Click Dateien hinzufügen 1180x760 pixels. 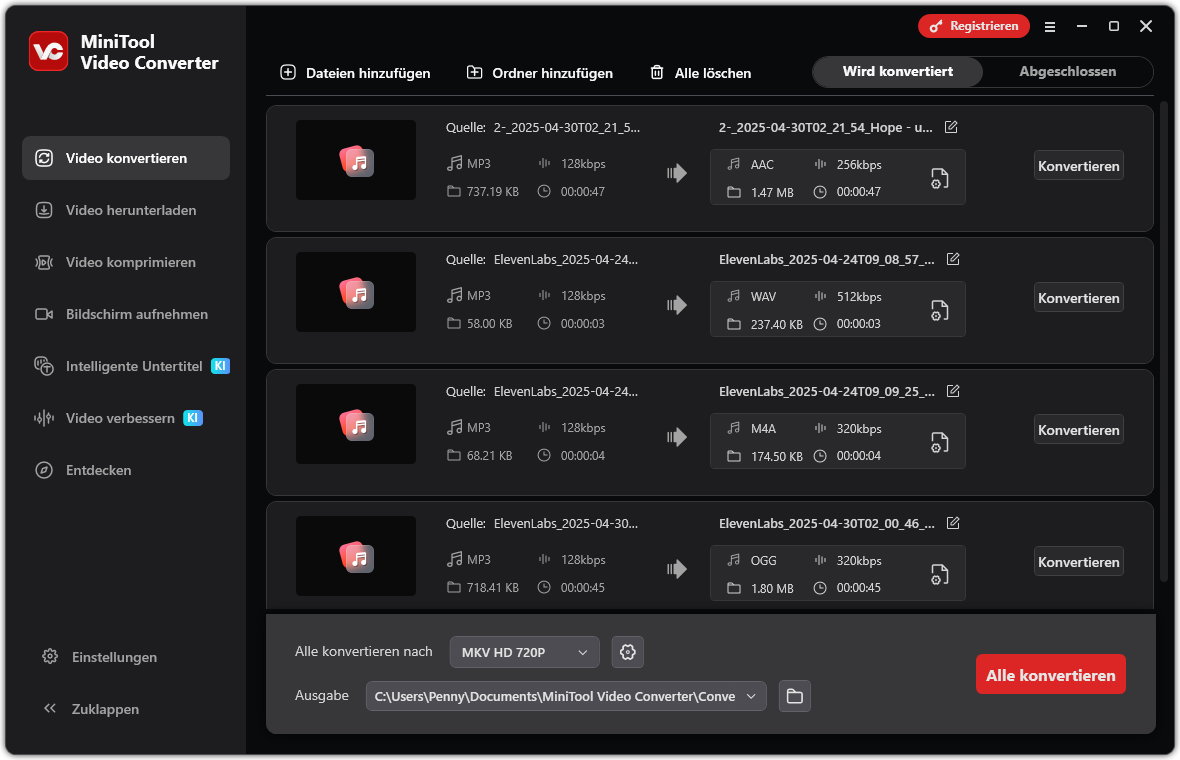(x=355, y=73)
